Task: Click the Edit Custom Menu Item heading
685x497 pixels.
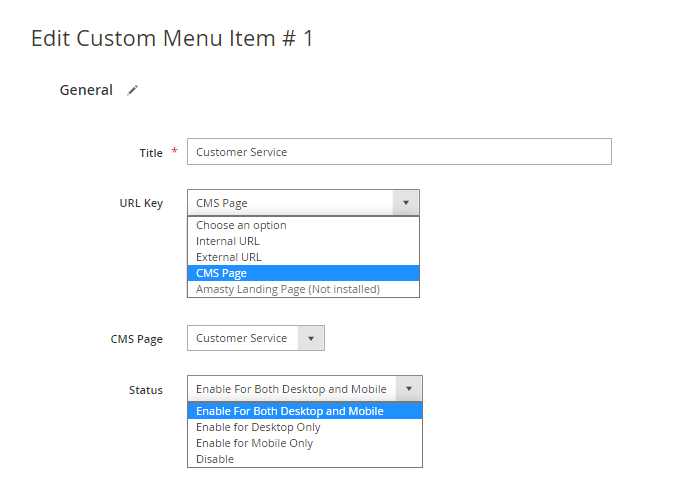Action: pyautogui.click(x=172, y=38)
